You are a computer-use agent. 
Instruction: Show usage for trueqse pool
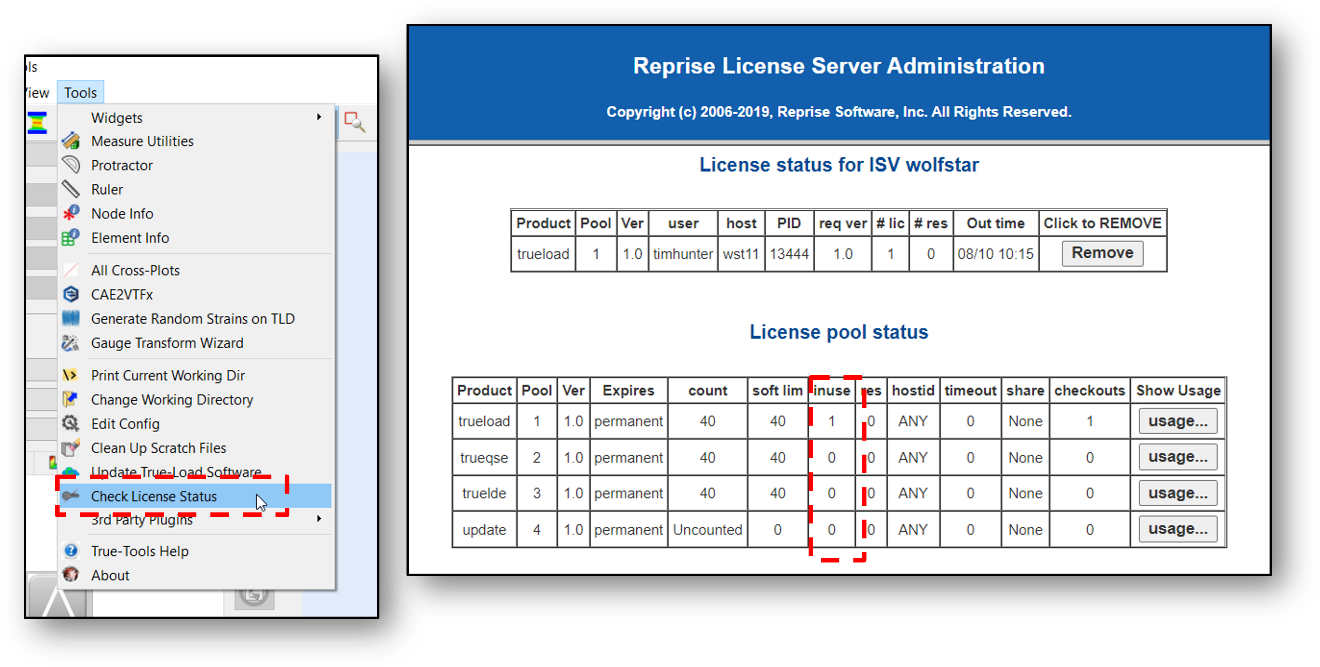1178,457
